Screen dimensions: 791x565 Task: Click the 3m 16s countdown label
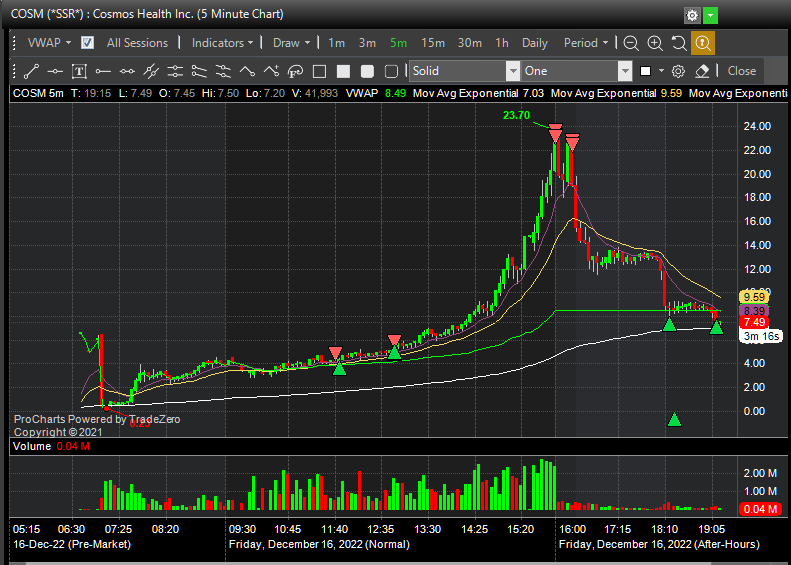pyautogui.click(x=761, y=336)
